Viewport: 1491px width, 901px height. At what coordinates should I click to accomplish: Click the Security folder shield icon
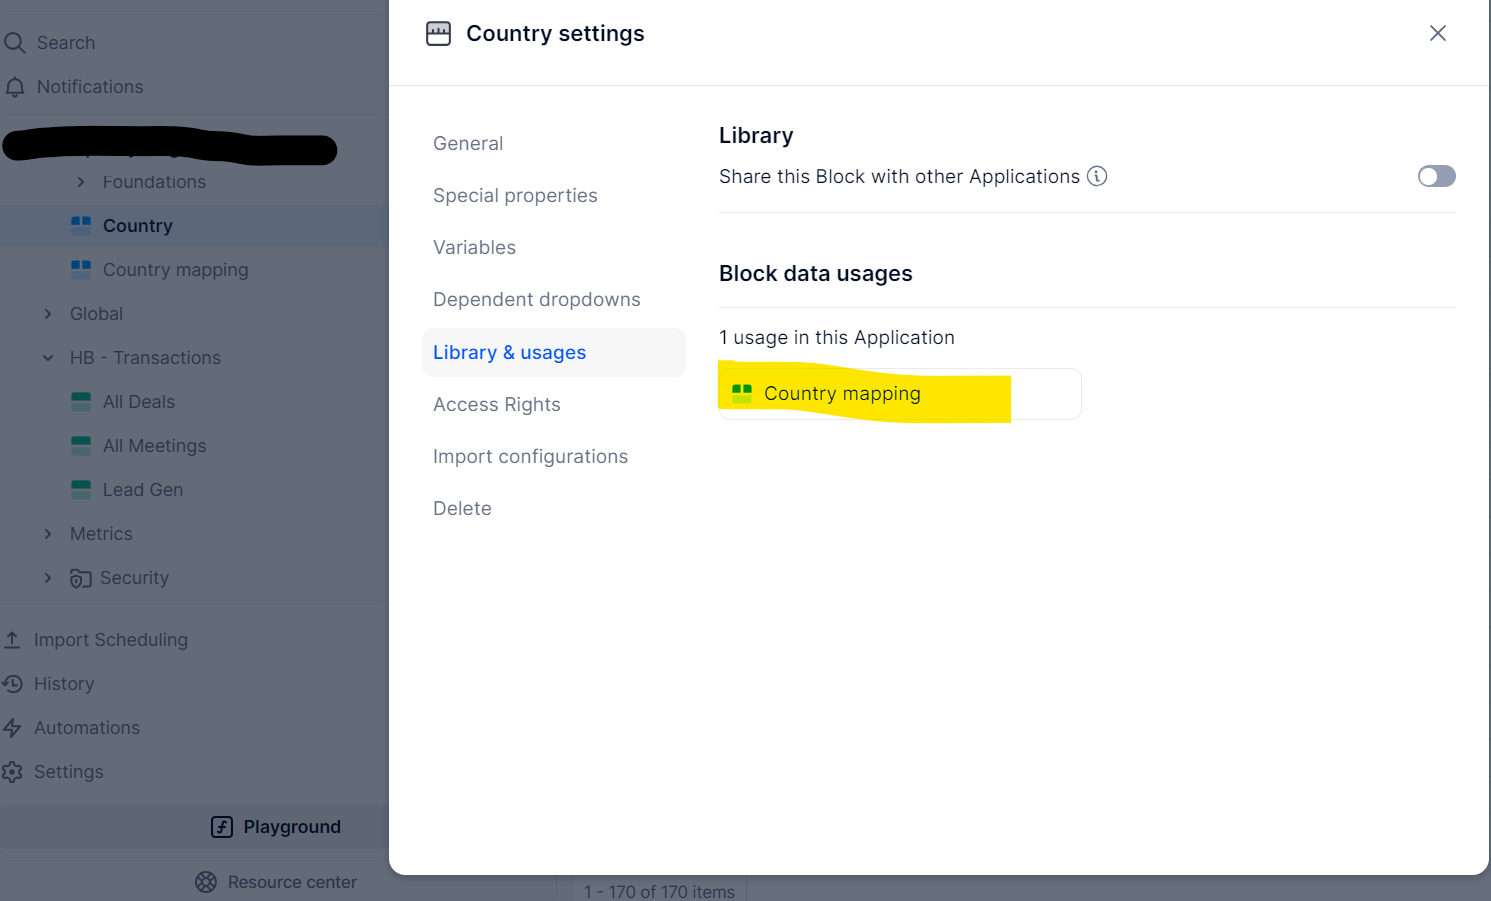pyautogui.click(x=81, y=578)
